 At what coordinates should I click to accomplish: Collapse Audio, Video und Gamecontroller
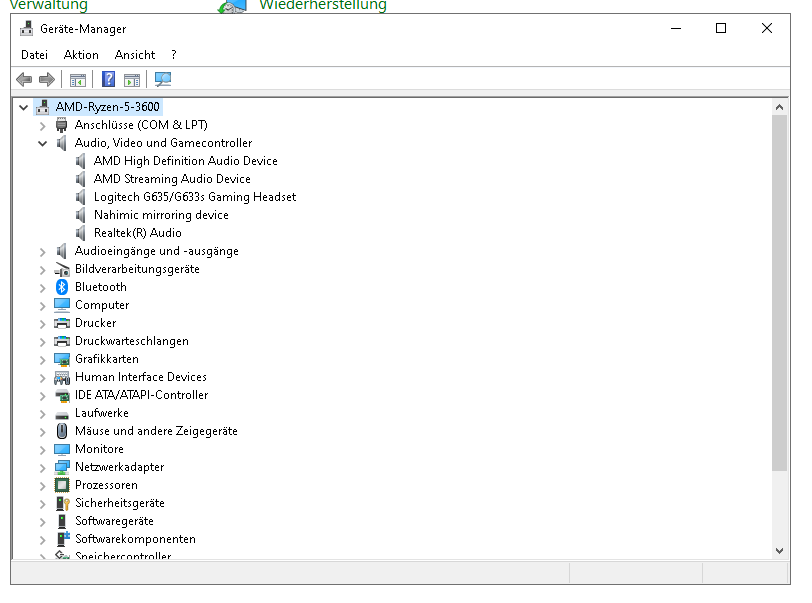point(42,143)
